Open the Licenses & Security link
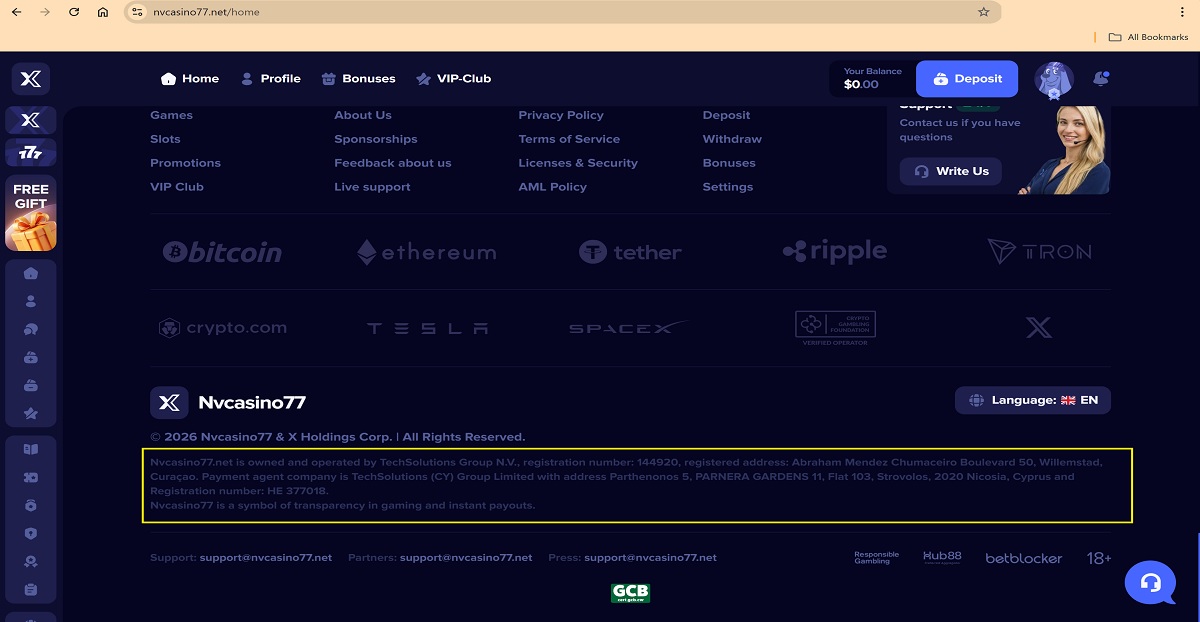This screenshot has width=1200, height=622. coord(578,163)
